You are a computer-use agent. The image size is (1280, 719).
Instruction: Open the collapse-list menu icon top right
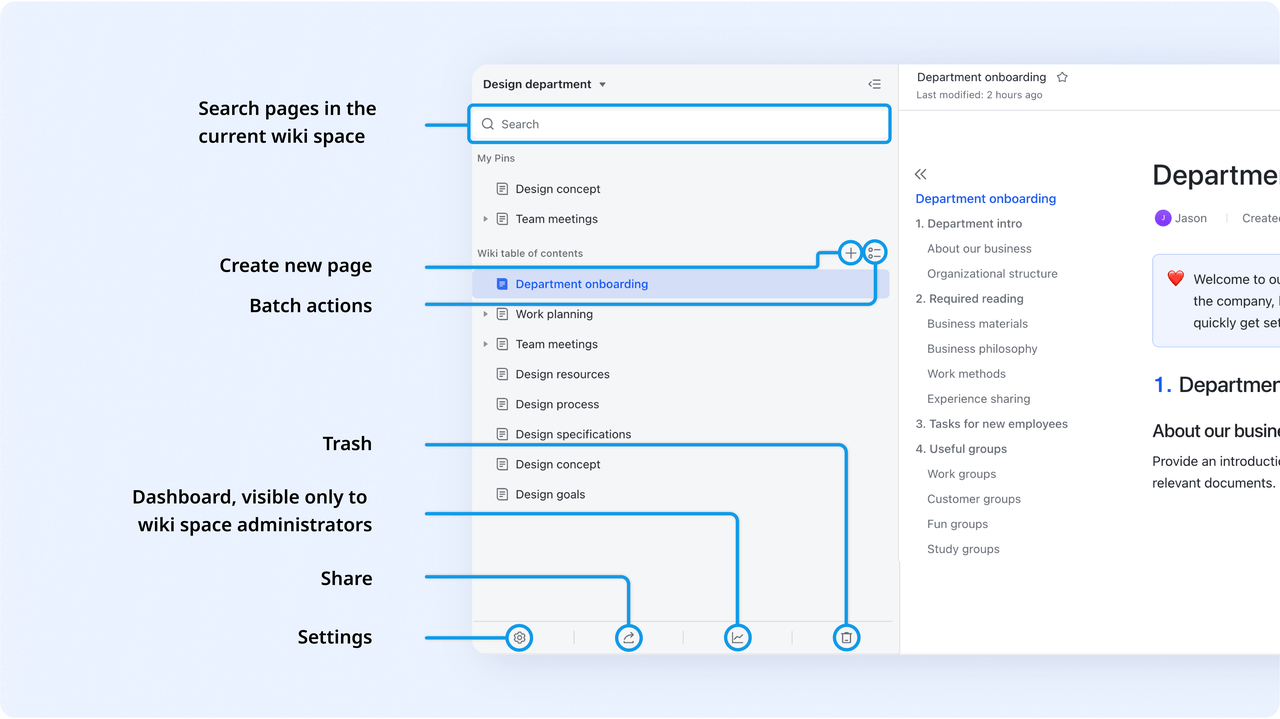[874, 84]
